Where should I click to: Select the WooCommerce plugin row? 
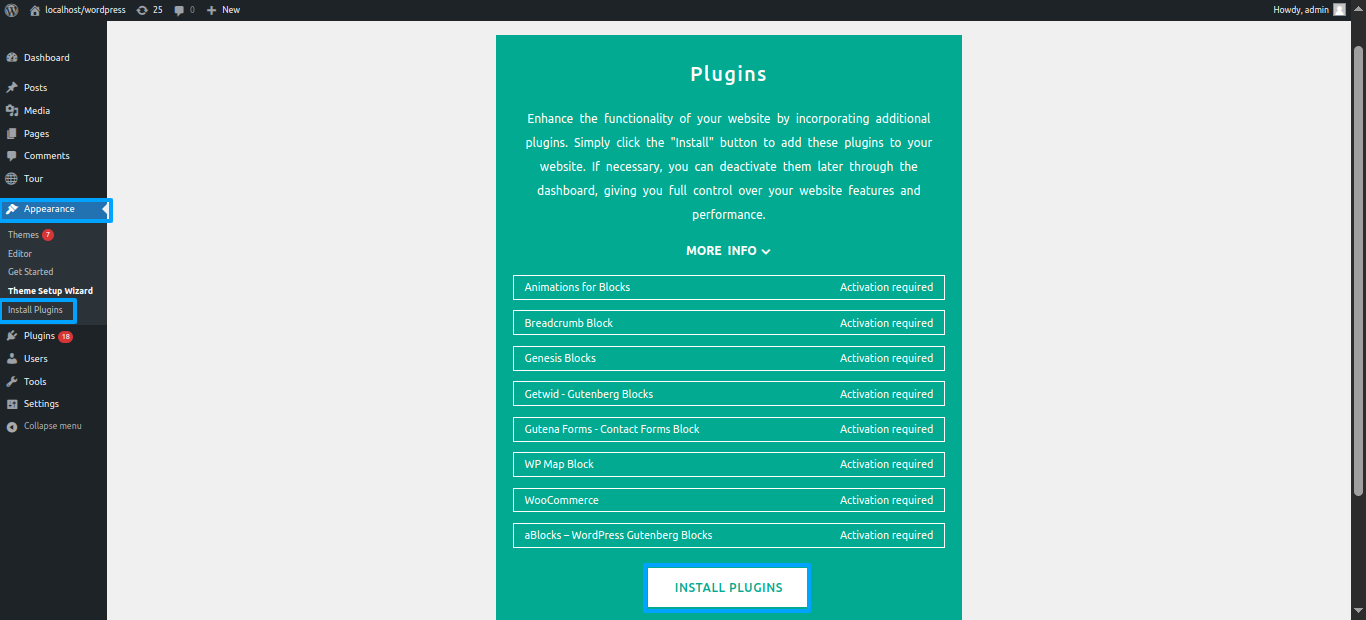tap(729, 500)
